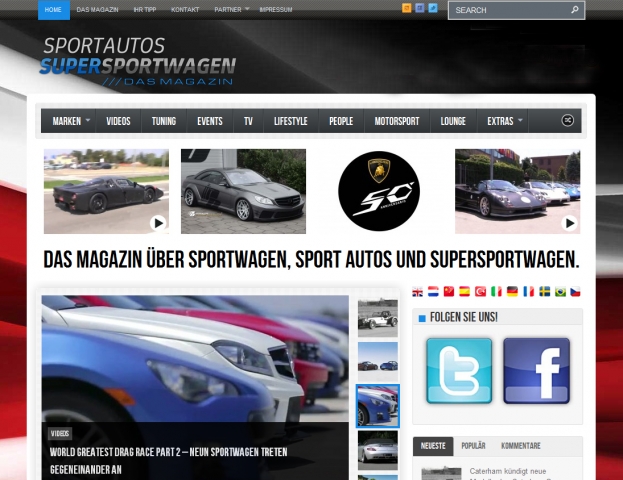Switch language via France flag
This screenshot has width=623, height=480.
click(x=528, y=292)
